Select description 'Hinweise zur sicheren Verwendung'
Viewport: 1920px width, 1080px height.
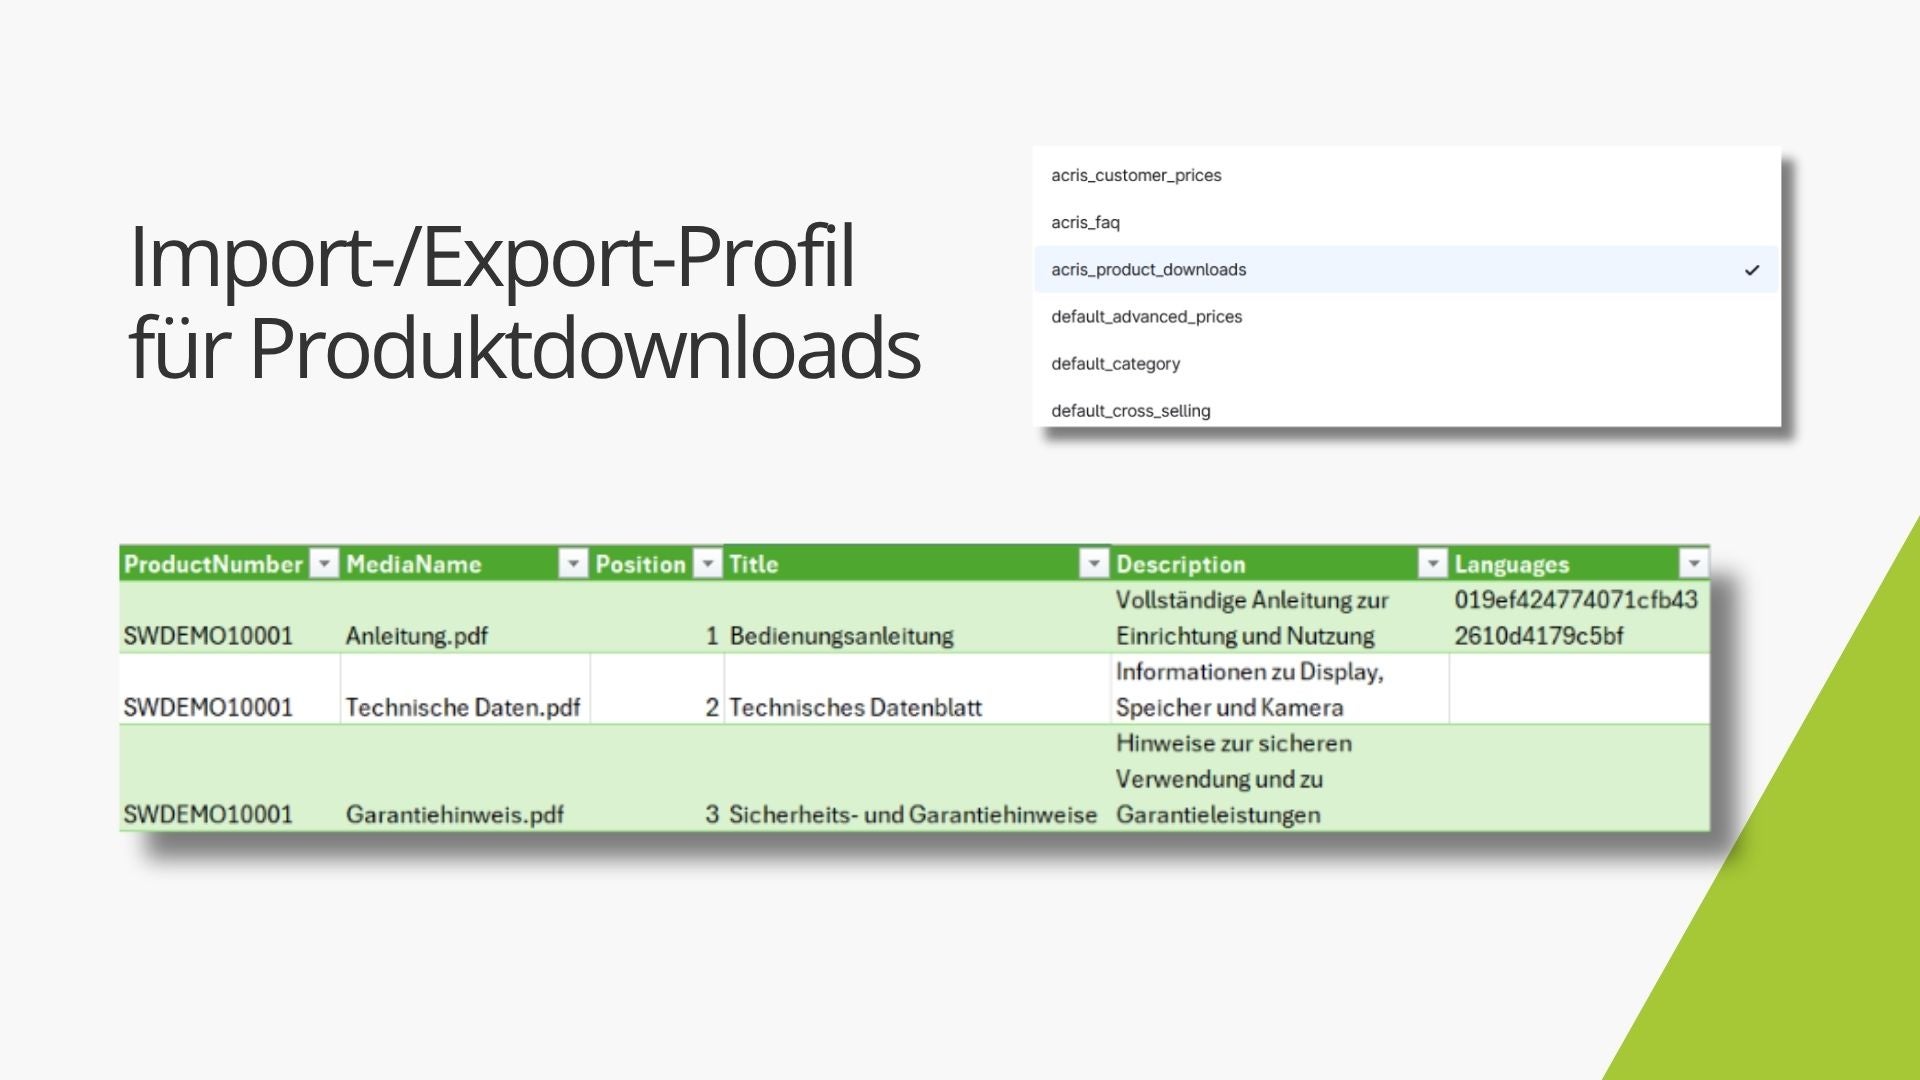pos(1280,778)
